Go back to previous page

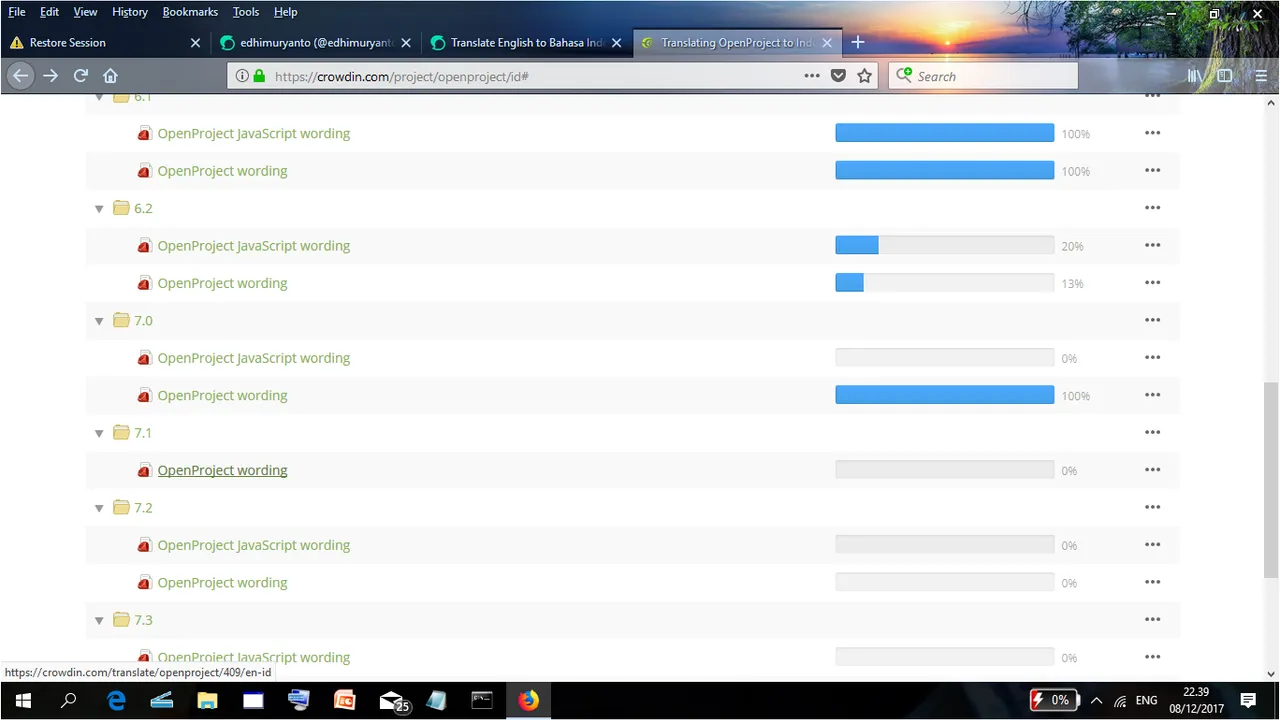[x=20, y=76]
